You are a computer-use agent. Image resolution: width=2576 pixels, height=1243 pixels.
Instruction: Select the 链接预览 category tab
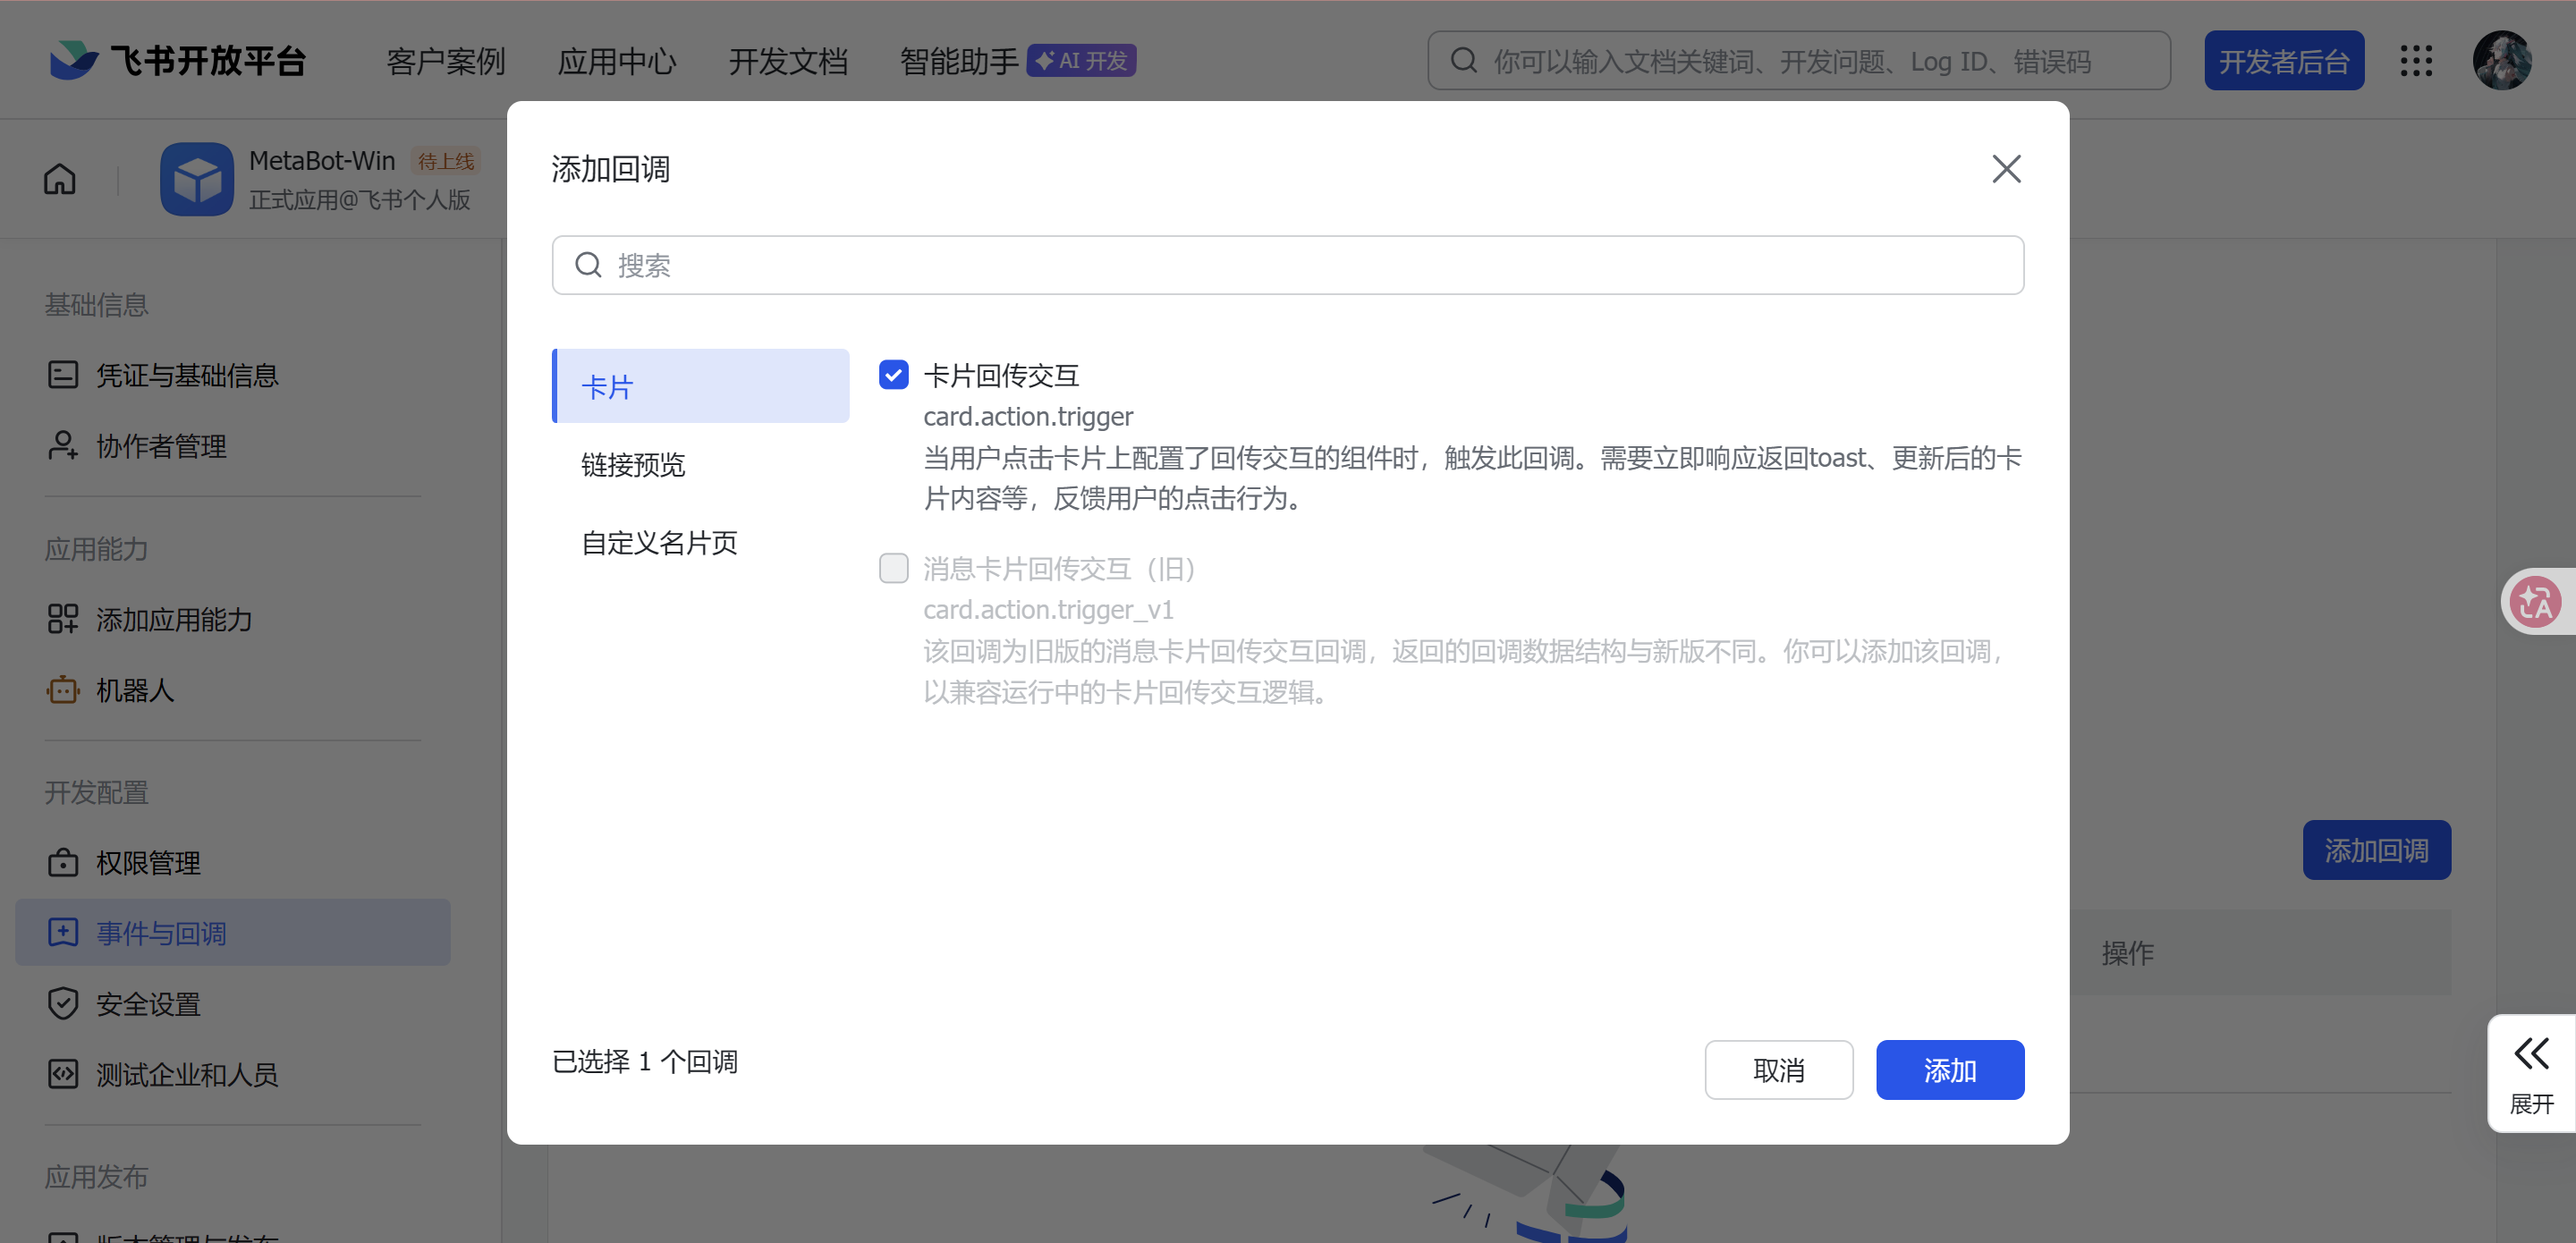click(x=633, y=464)
